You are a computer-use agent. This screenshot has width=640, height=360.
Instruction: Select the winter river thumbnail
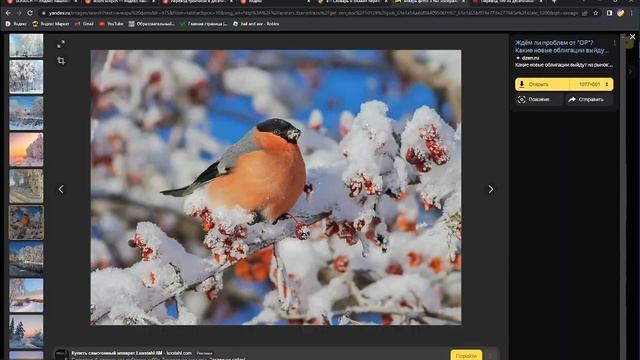tap(26, 259)
